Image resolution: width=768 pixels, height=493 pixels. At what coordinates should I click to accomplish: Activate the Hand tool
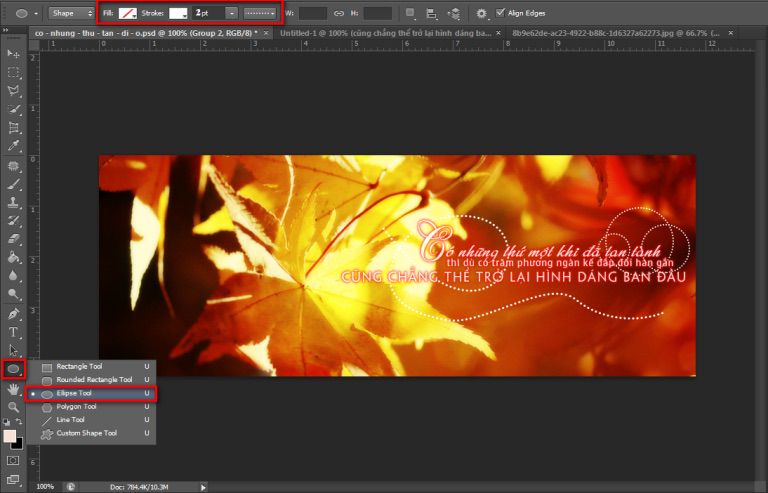14,389
